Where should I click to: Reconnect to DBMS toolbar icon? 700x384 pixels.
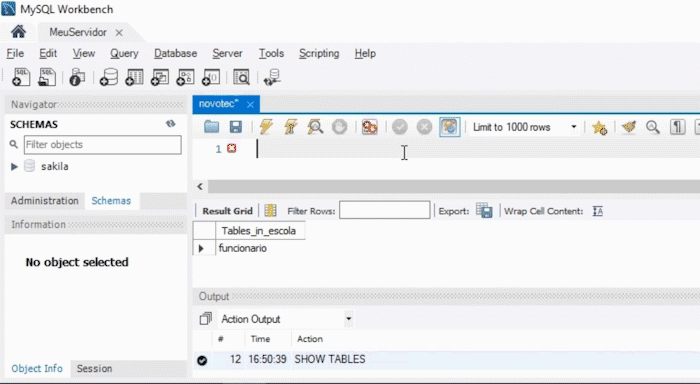[x=272, y=77]
